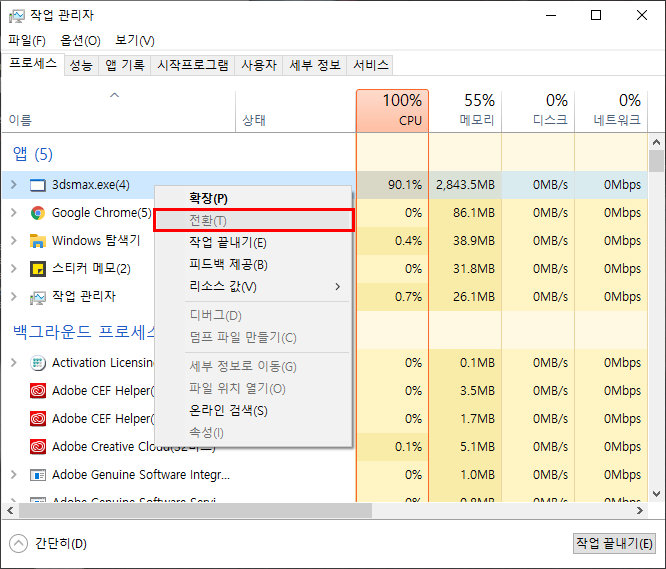Viewport: 666px width, 569px height.
Task: Click the horizontal scrollbar left arrow
Action: (10, 510)
